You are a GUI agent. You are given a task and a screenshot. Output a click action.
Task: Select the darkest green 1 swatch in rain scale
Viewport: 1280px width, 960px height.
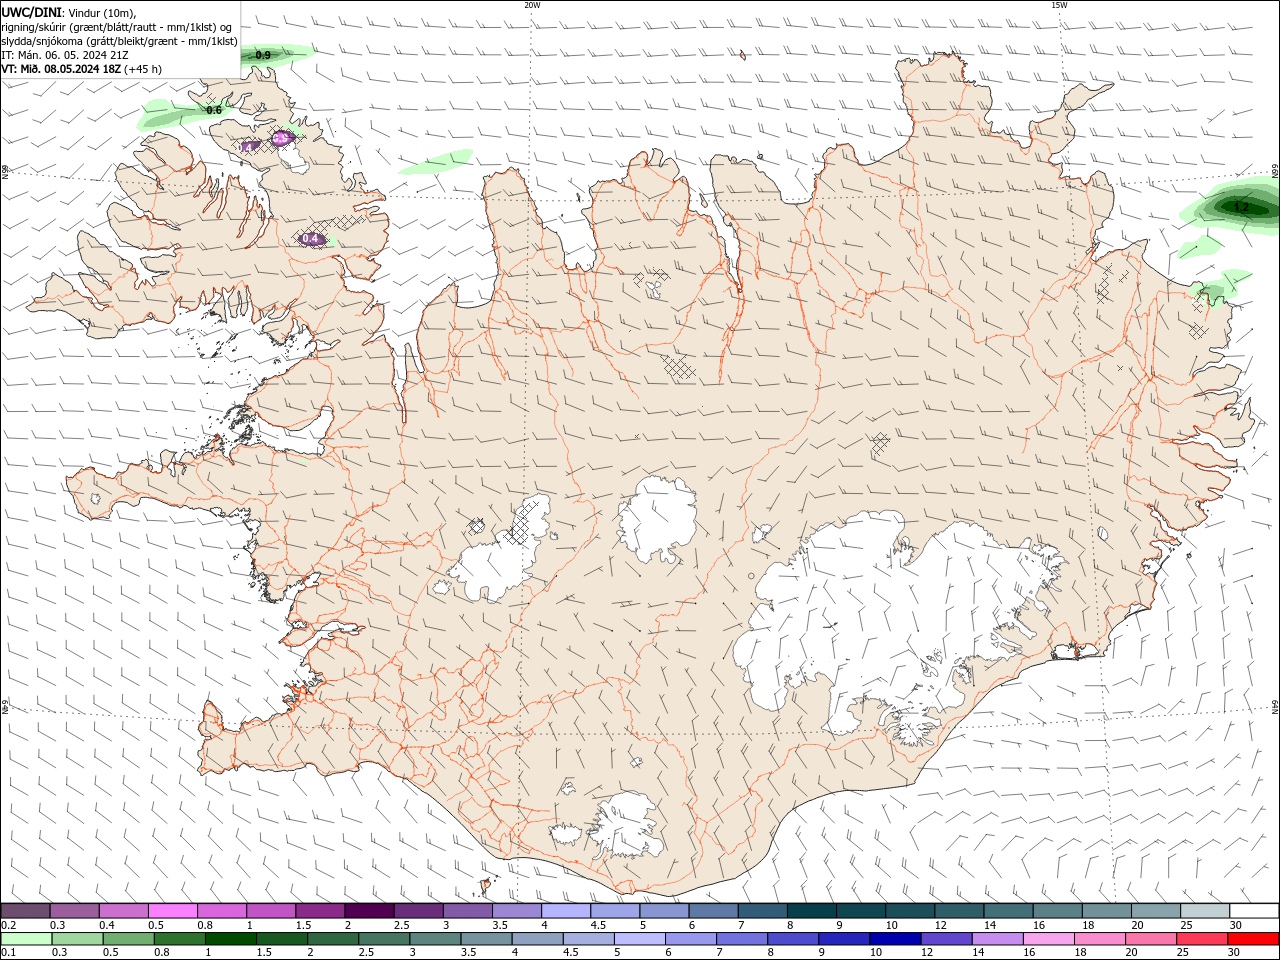[230, 939]
